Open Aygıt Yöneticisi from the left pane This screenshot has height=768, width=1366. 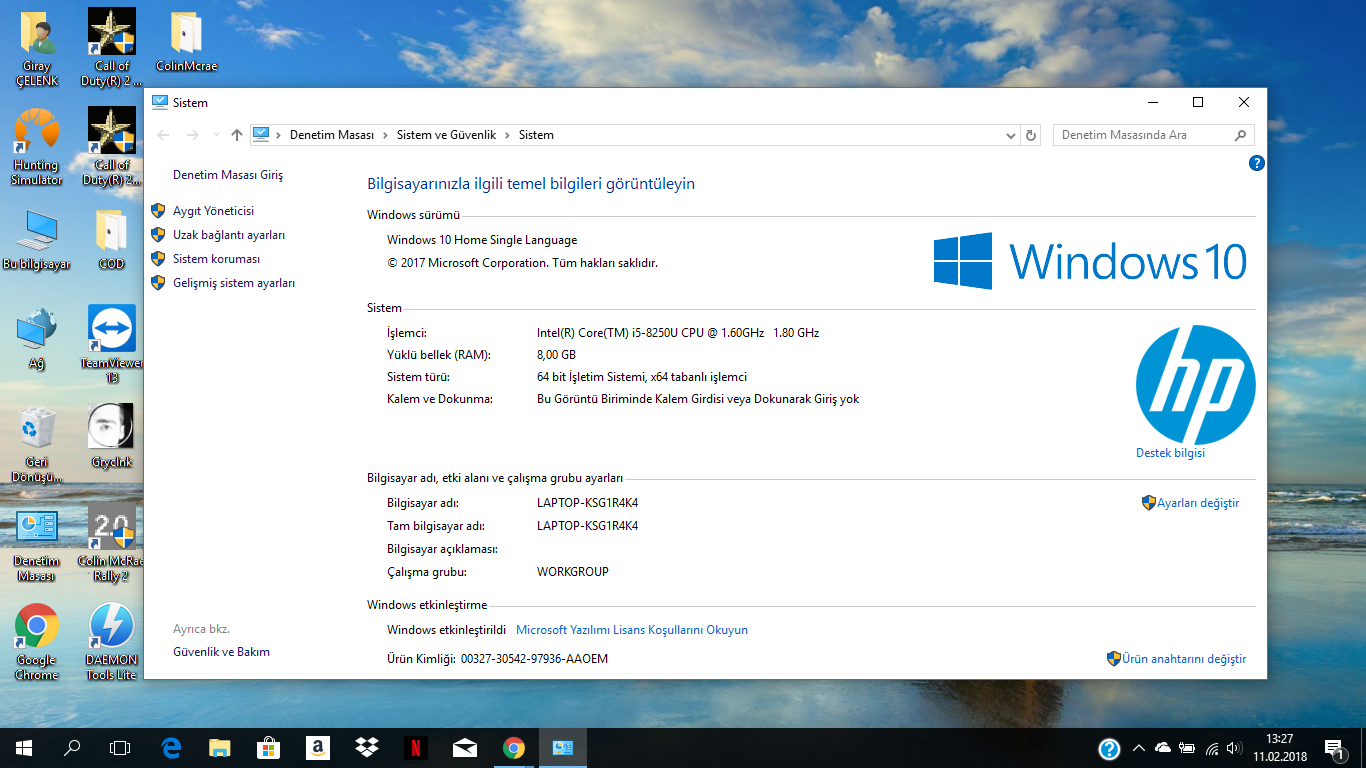coord(213,211)
